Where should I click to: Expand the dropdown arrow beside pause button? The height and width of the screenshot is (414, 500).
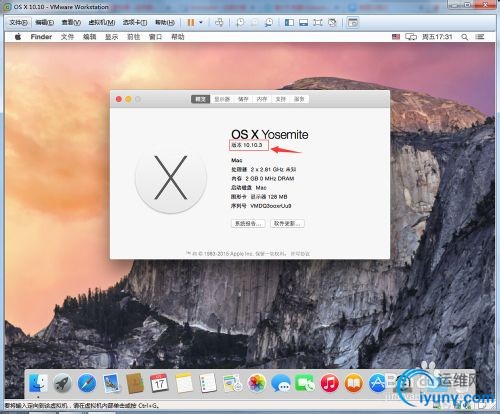coord(201,22)
